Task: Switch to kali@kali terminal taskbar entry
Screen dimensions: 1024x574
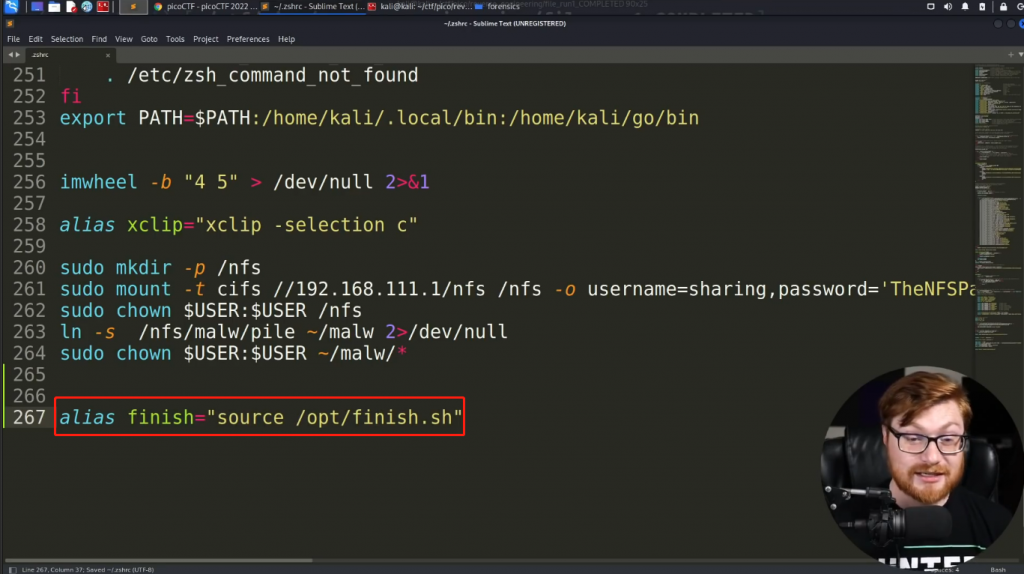Action: click(x=419, y=7)
